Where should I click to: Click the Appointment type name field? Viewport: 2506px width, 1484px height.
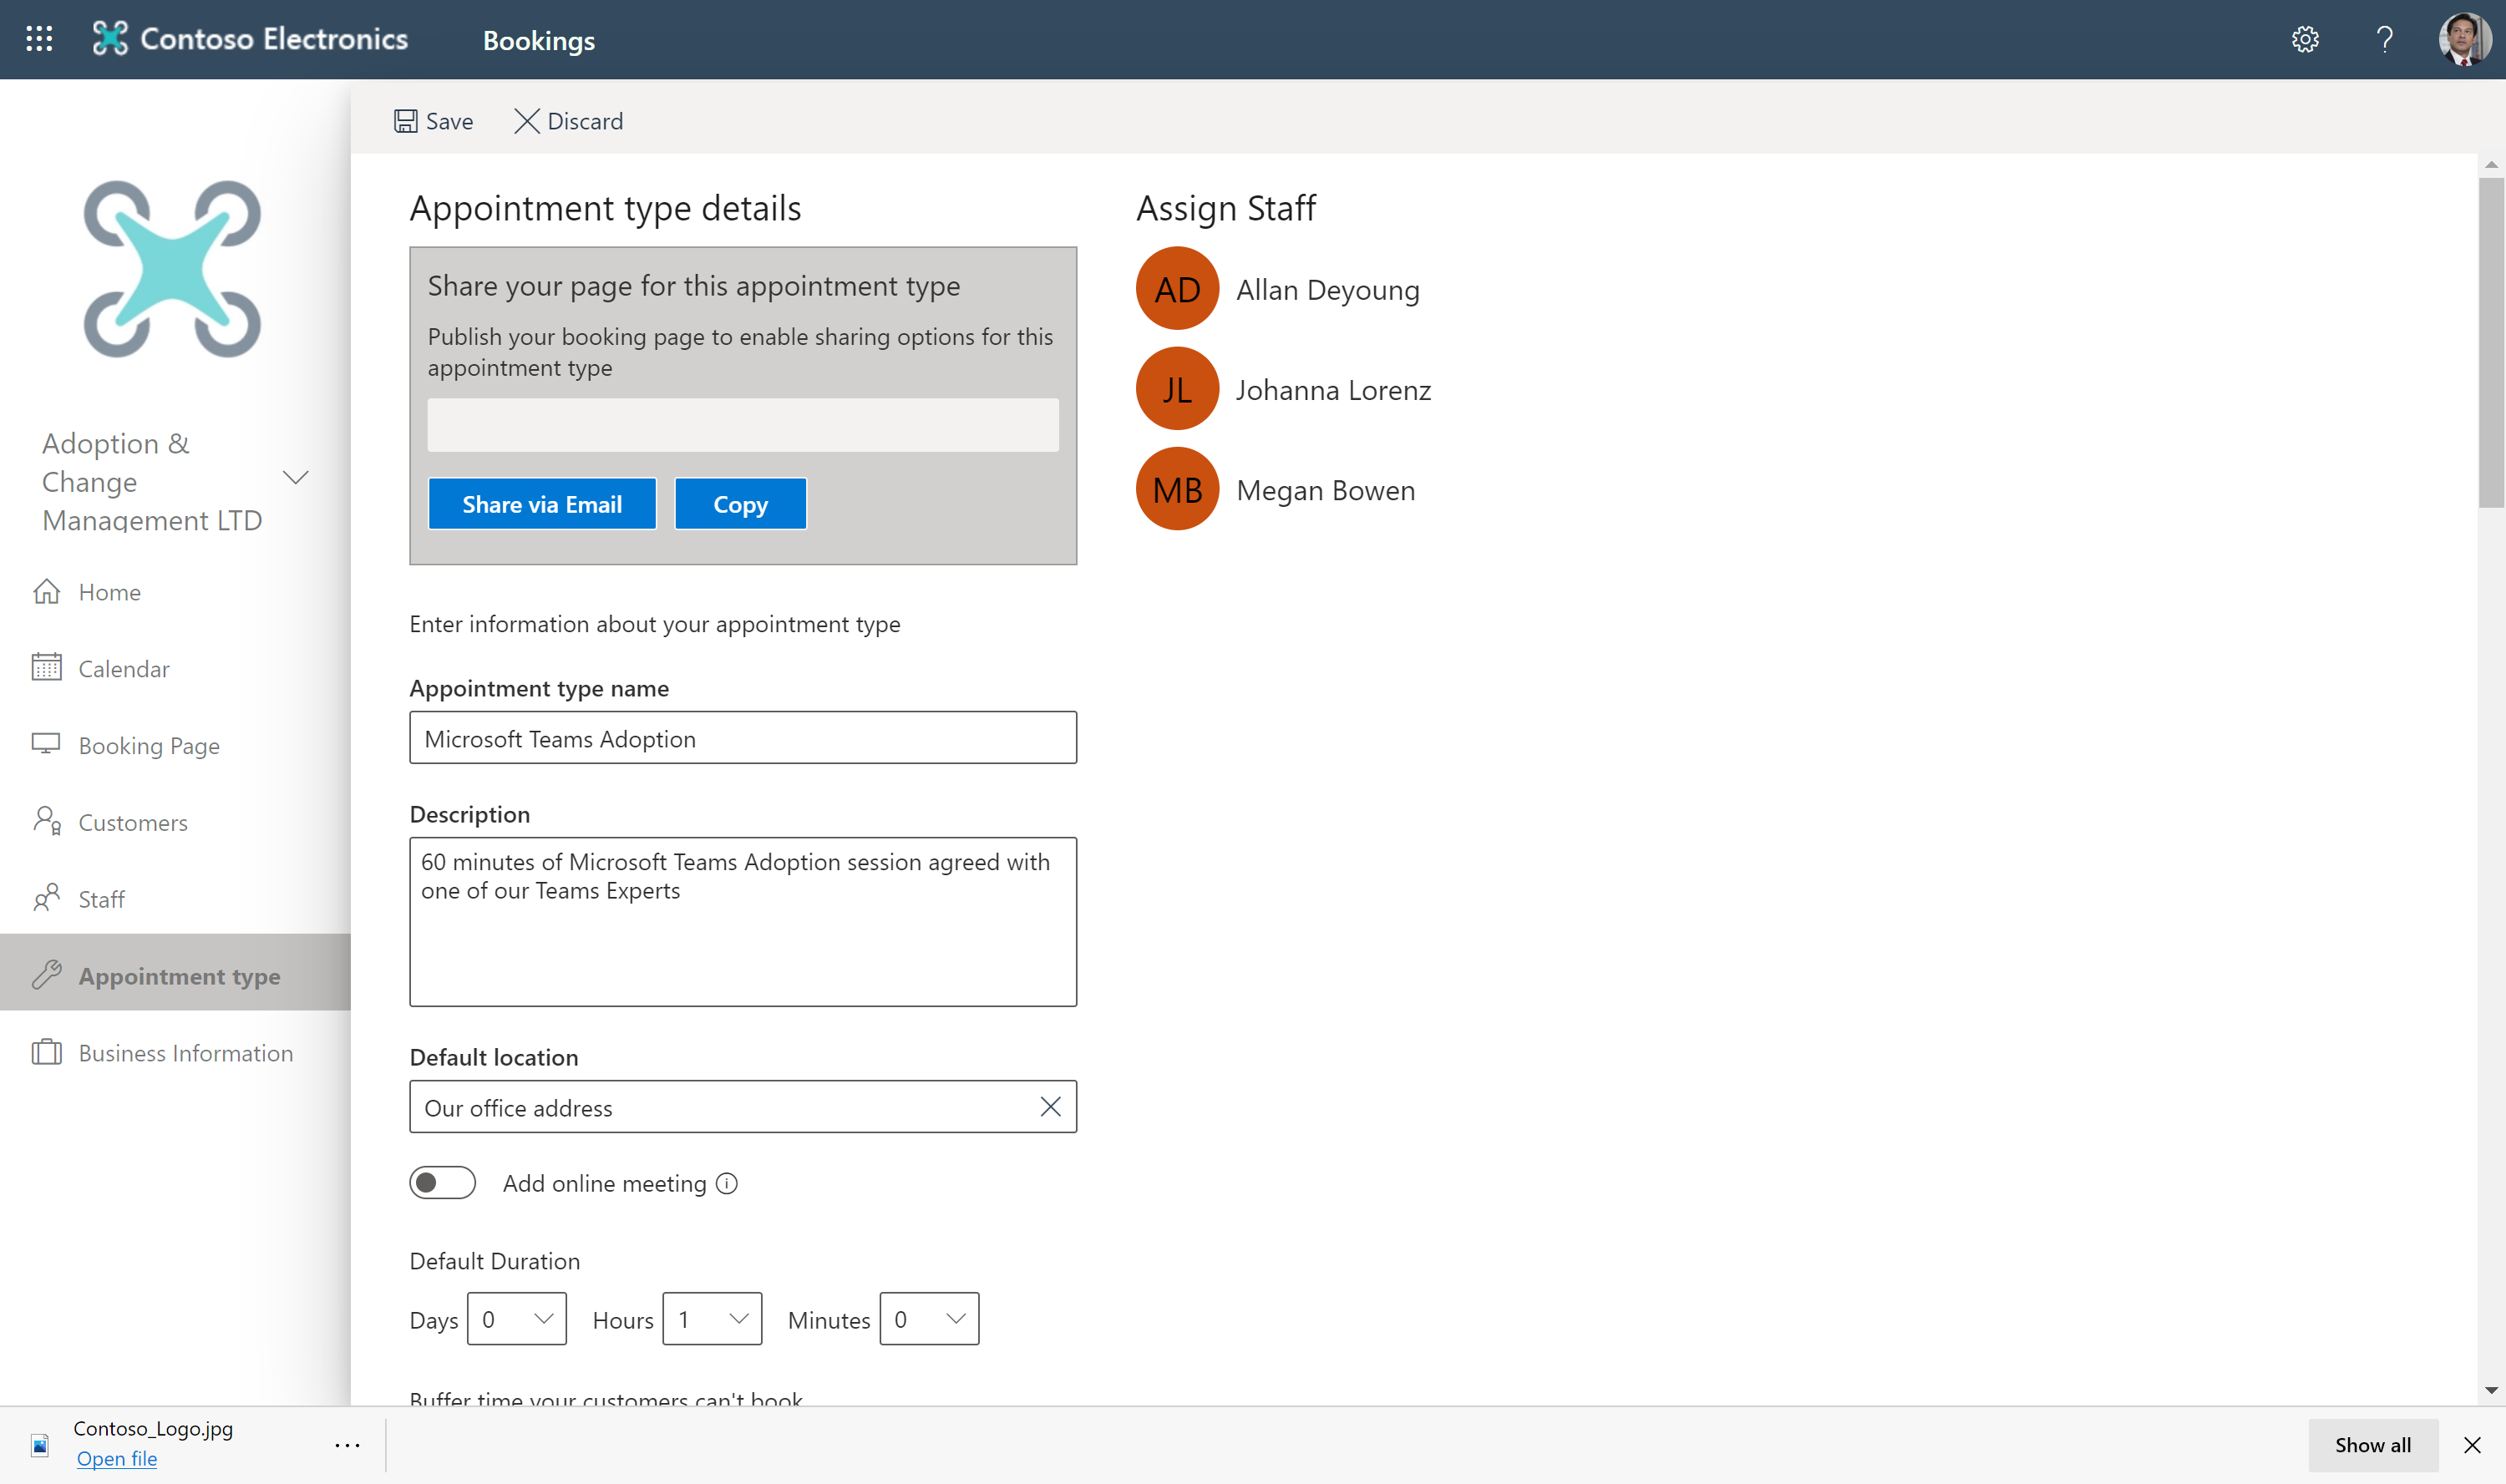(x=742, y=738)
